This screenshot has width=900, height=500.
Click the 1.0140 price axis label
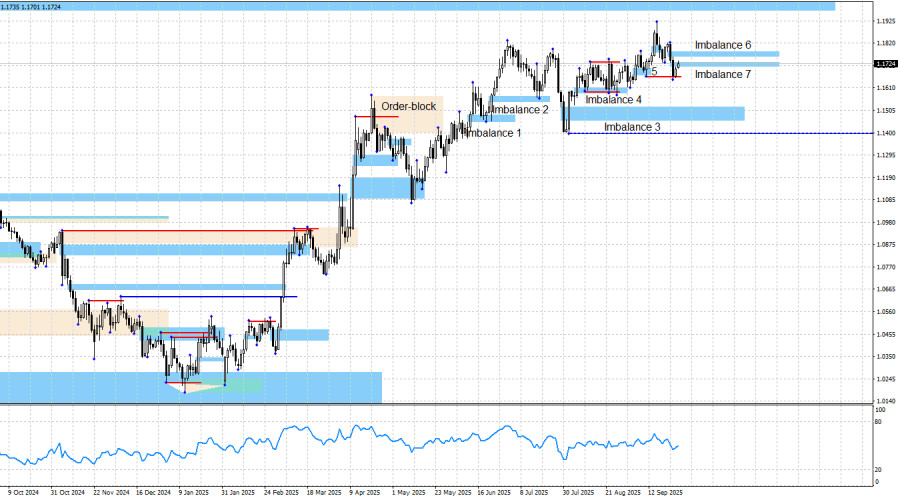coord(886,401)
